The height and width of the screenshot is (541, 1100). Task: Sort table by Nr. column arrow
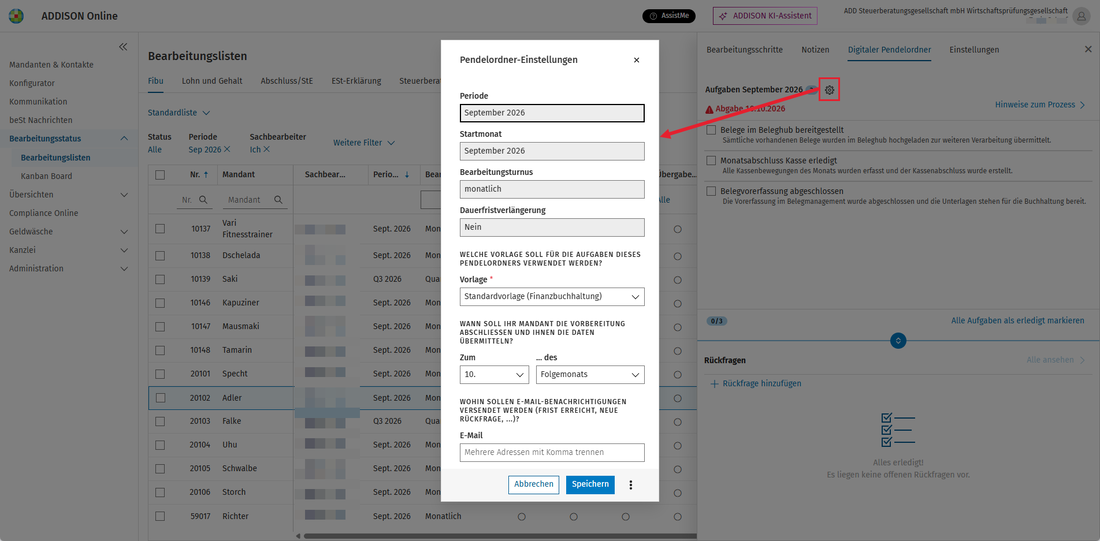pos(206,175)
